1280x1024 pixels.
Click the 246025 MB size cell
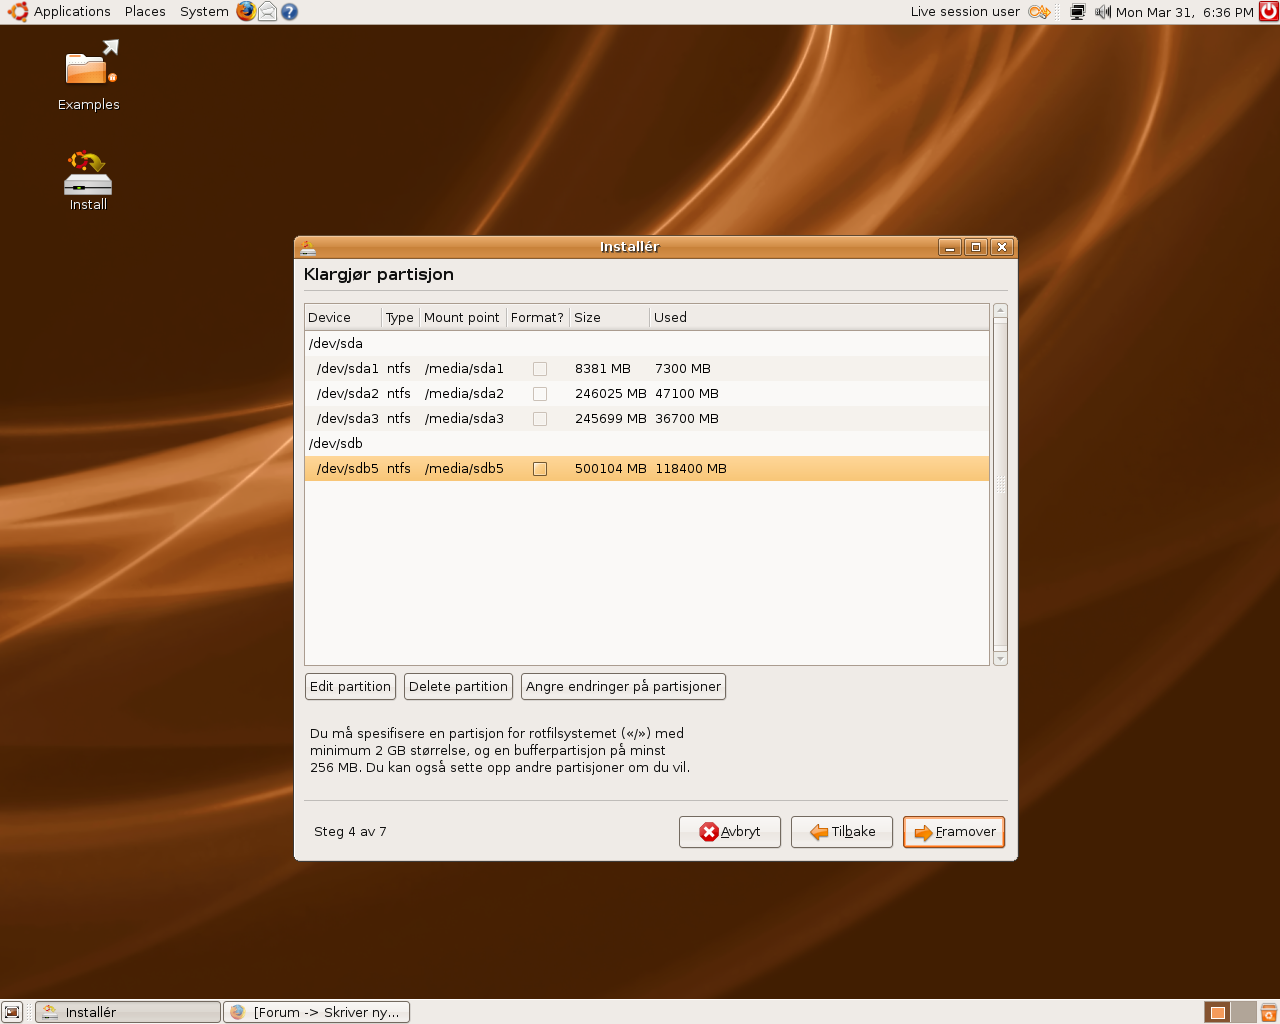pos(610,394)
